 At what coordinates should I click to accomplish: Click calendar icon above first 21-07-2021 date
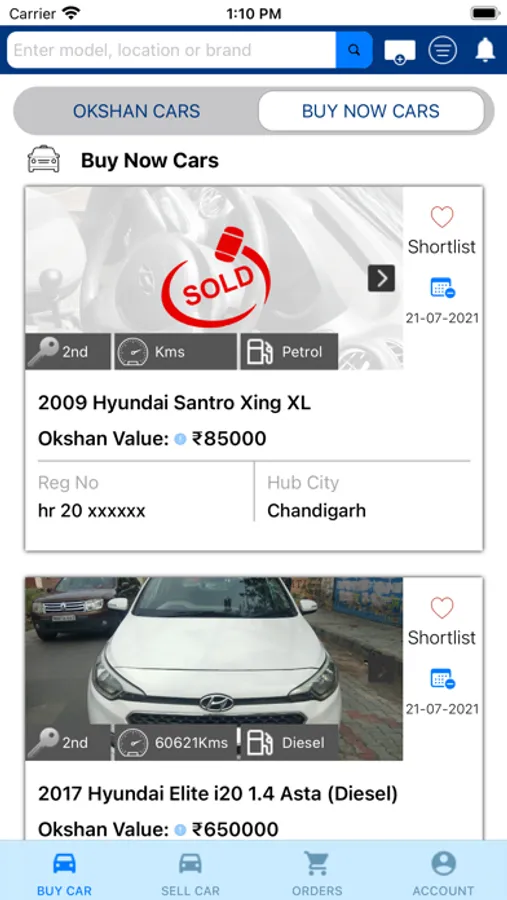443,288
